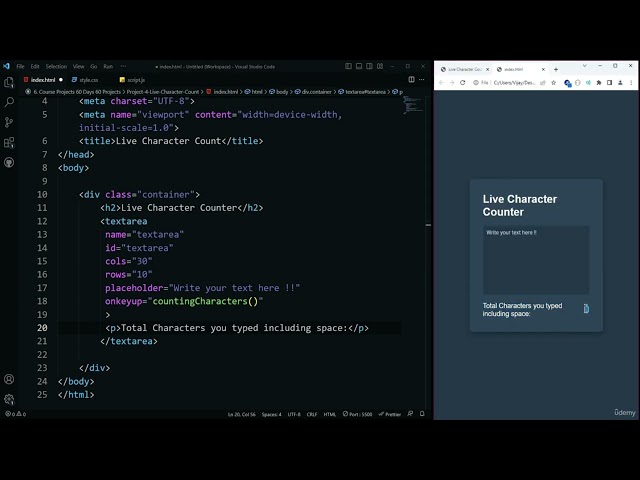Click the editor vertical scrollbar marker
Screen dimensions: 640x480
[x=428, y=225]
